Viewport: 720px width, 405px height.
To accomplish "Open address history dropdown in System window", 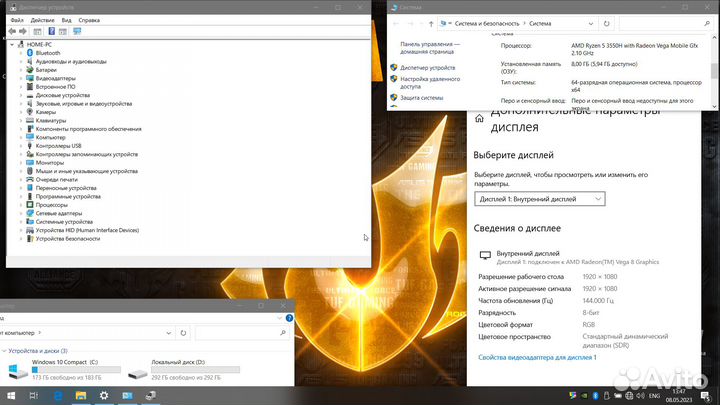I will [591, 23].
